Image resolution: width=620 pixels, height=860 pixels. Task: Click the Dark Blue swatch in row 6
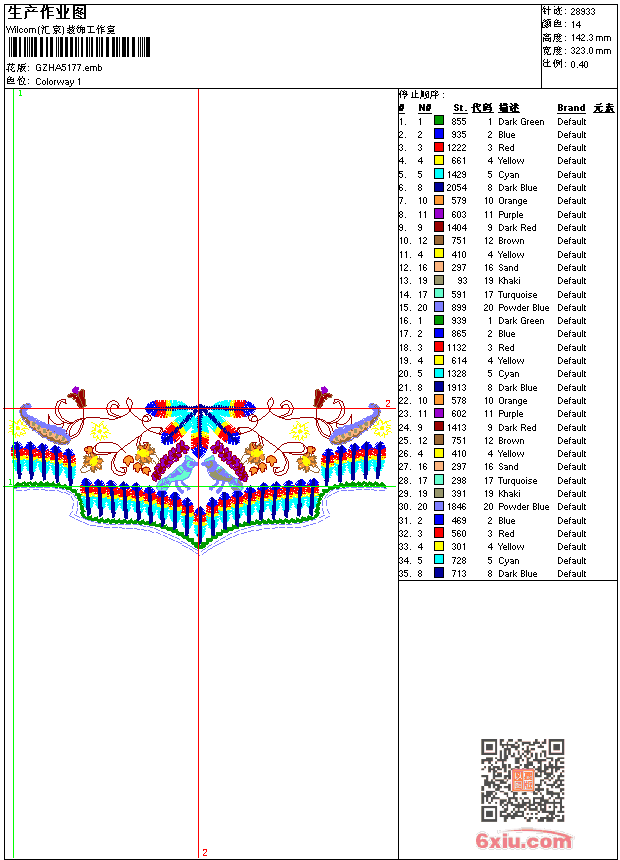439,187
